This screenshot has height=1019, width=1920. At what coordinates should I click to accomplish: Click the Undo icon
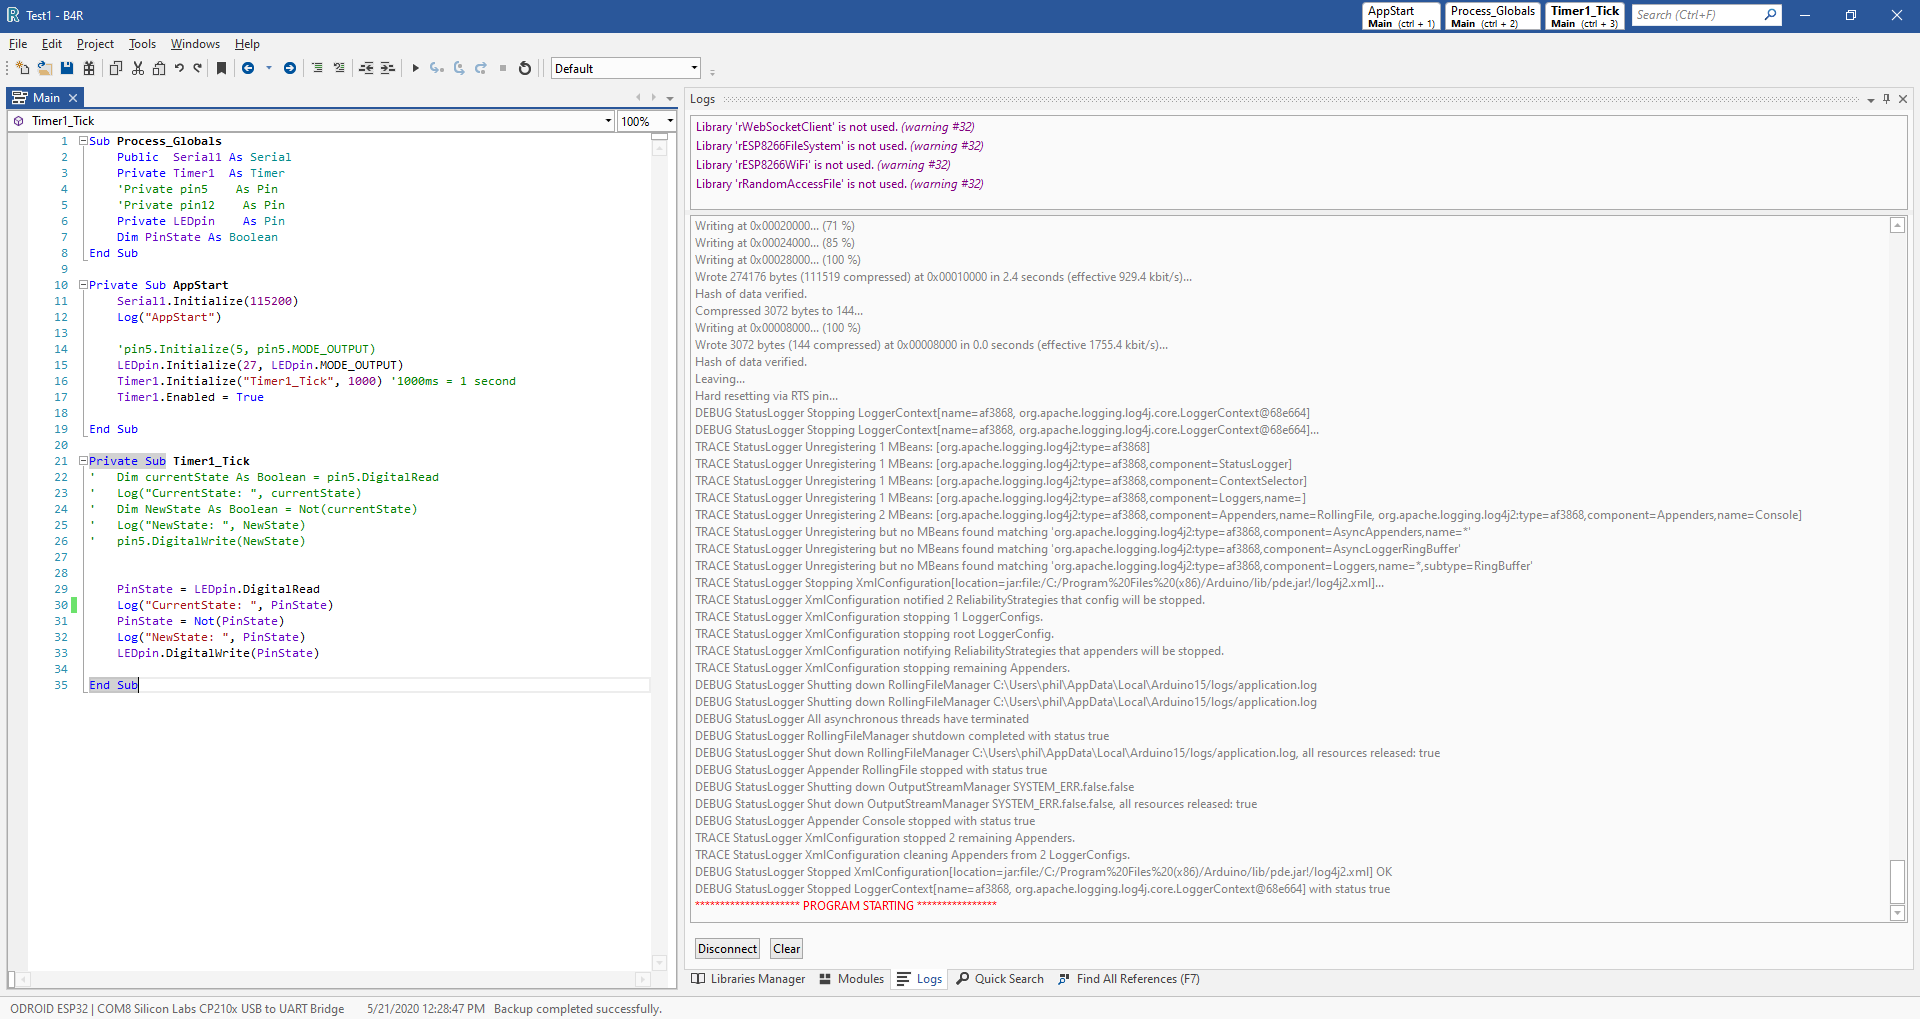point(179,68)
